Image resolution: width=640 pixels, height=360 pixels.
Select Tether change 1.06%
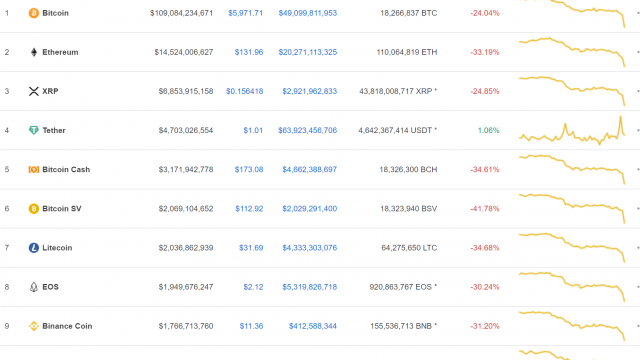tap(489, 130)
